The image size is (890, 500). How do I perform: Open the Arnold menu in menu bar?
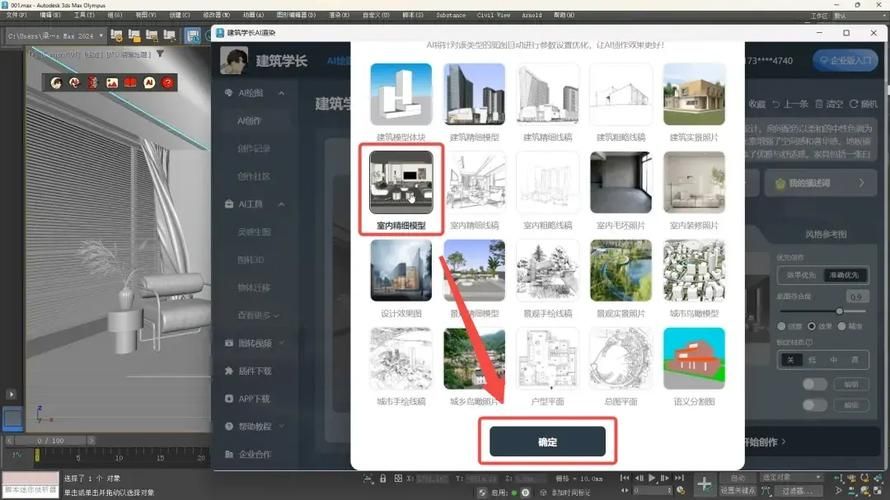pos(531,15)
